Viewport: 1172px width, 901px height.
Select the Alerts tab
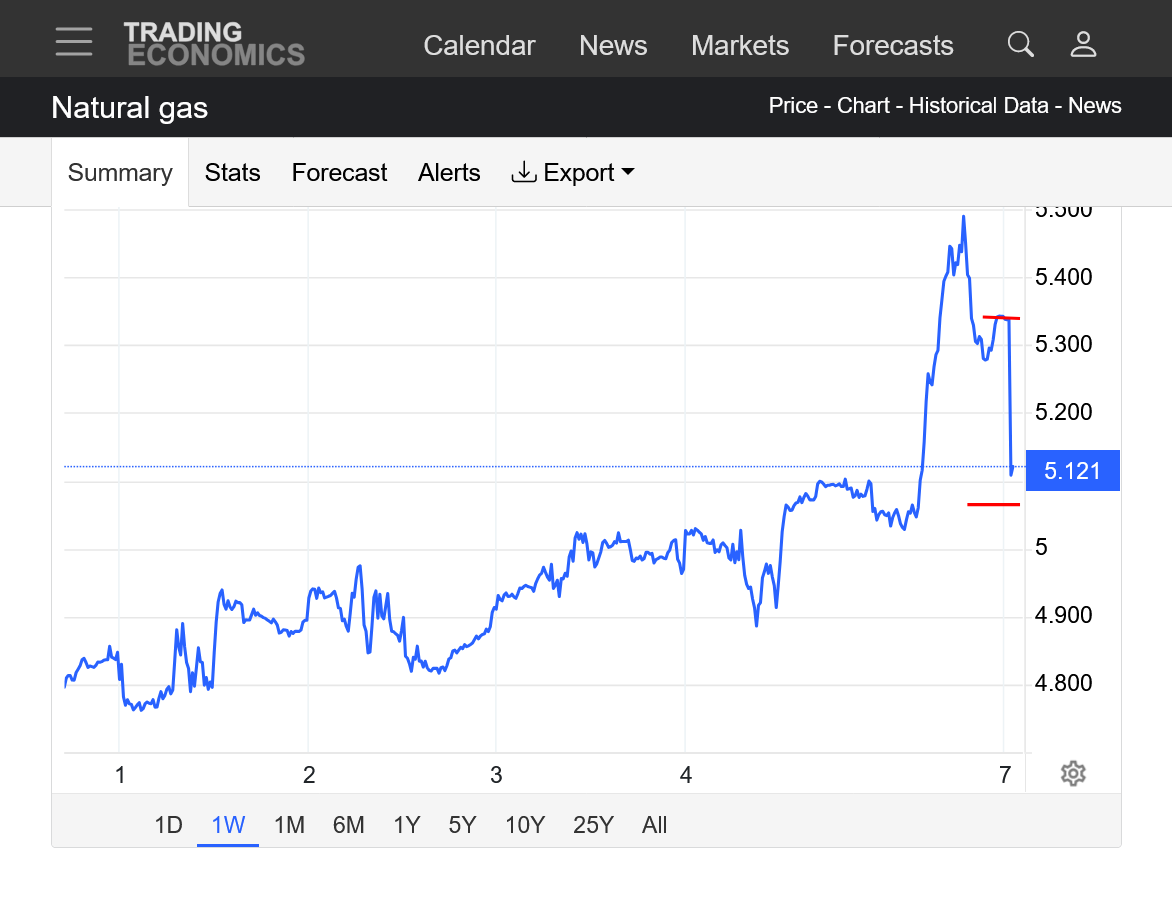click(449, 173)
